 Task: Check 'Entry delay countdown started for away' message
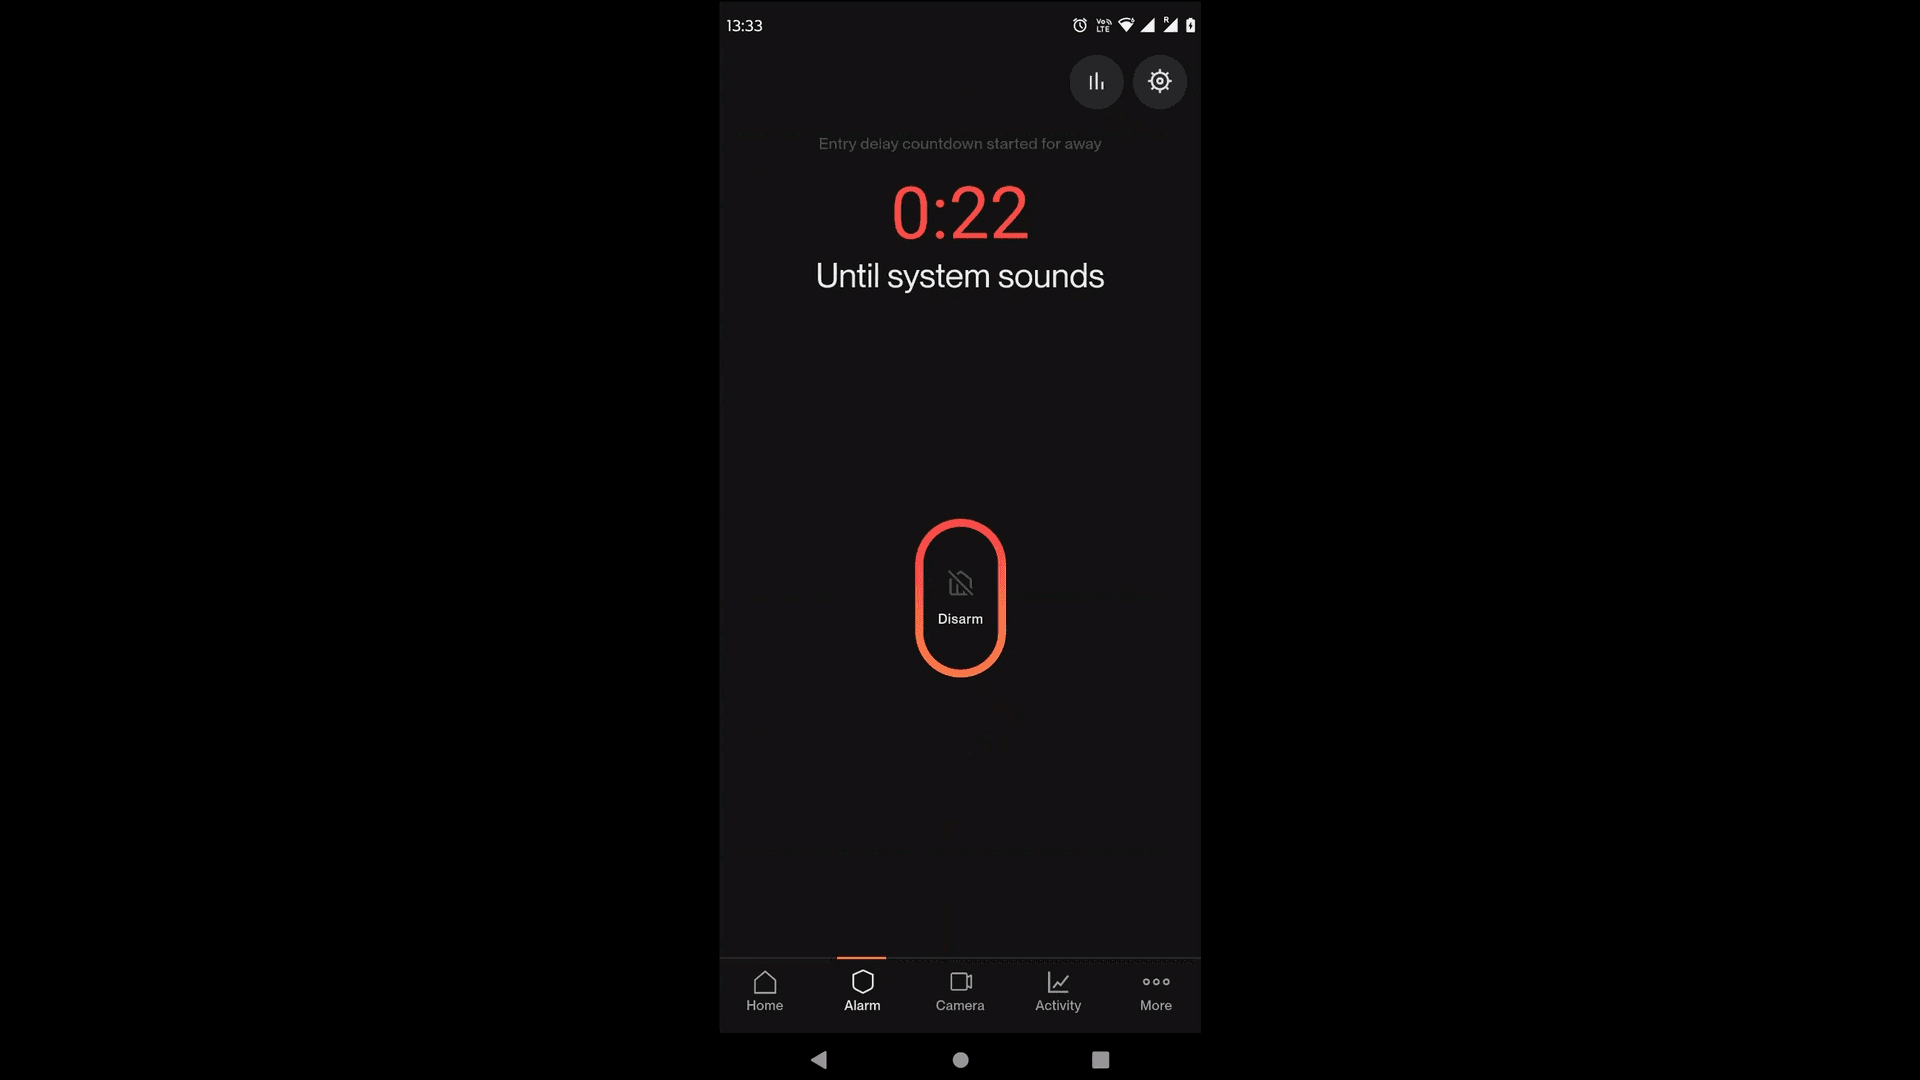click(x=959, y=144)
